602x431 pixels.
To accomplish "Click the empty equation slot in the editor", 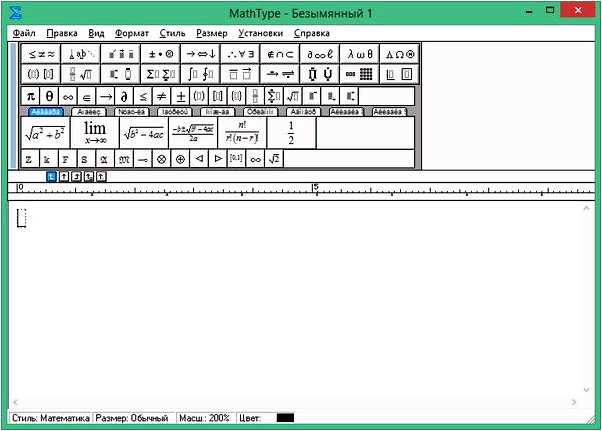I will pyautogui.click(x=22, y=218).
